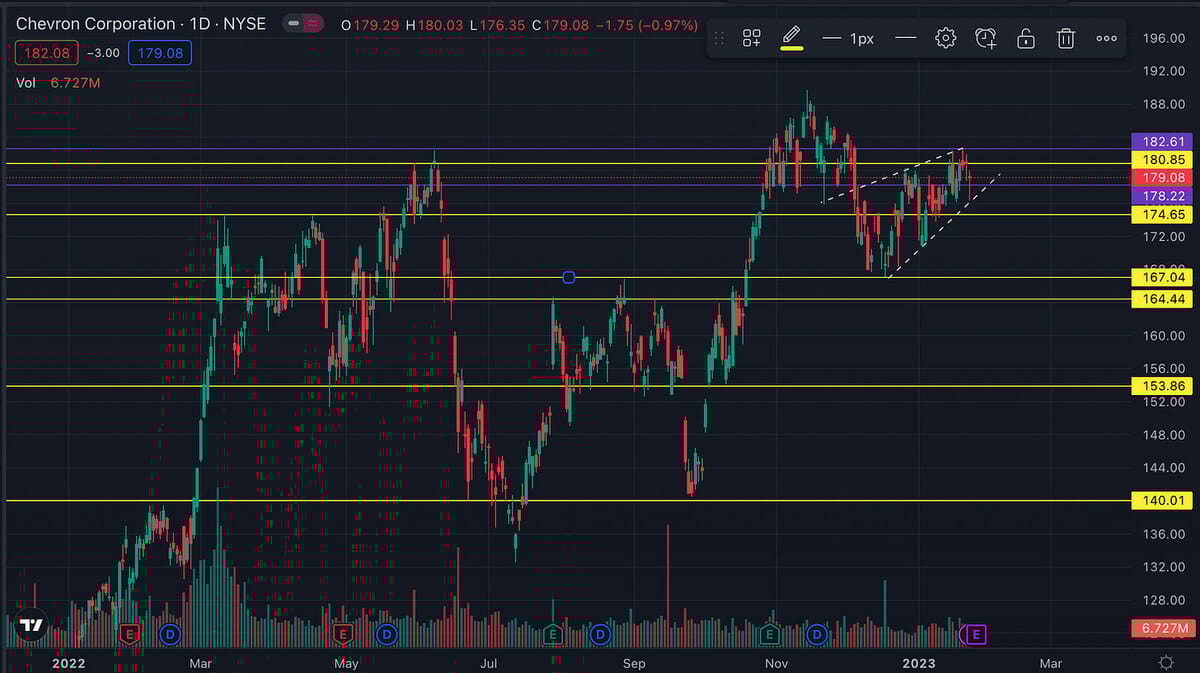
Task: Open the drawing templates icon in the floating toolbar
Action: pos(751,38)
